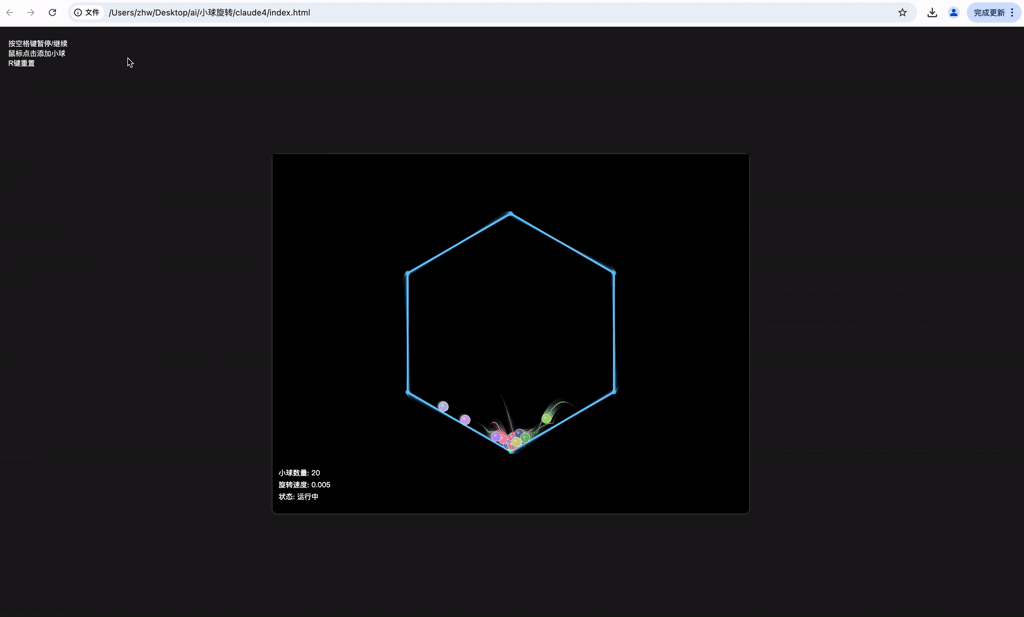Open the downloads icon
This screenshot has width=1024, height=617.
pos(932,12)
